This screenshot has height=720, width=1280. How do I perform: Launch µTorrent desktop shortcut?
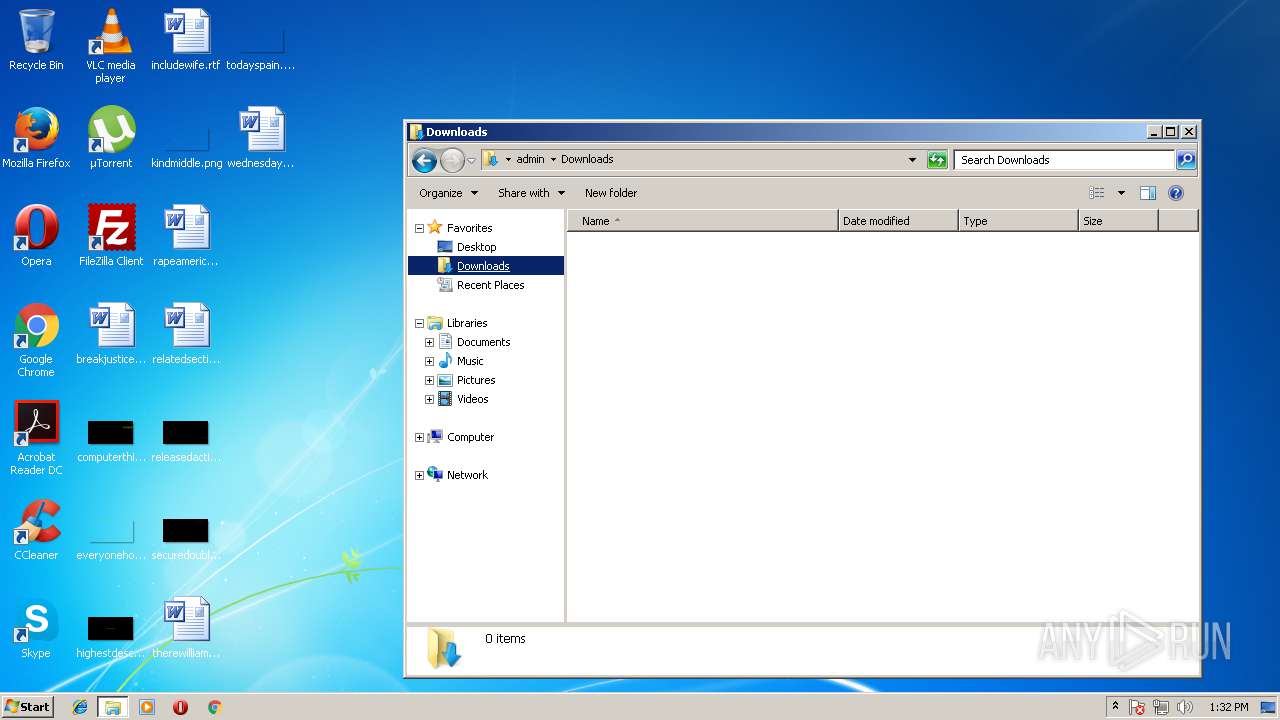tap(111, 138)
